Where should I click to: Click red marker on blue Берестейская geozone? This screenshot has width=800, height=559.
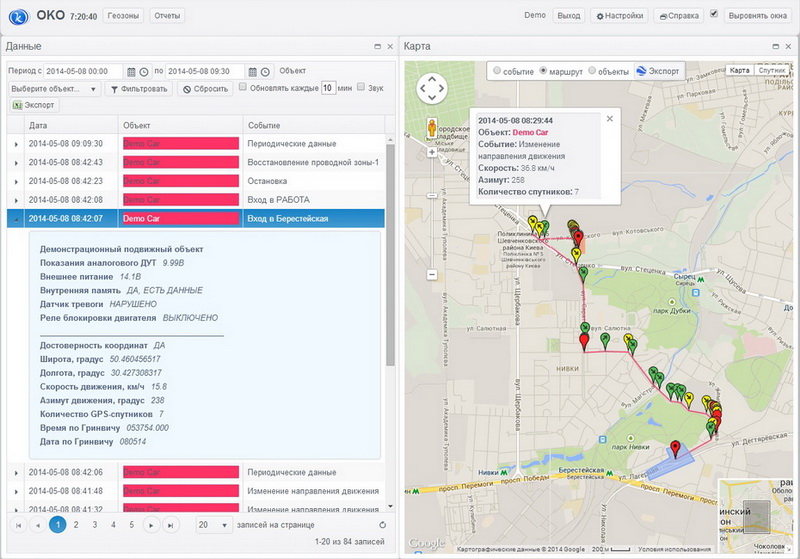click(x=676, y=449)
